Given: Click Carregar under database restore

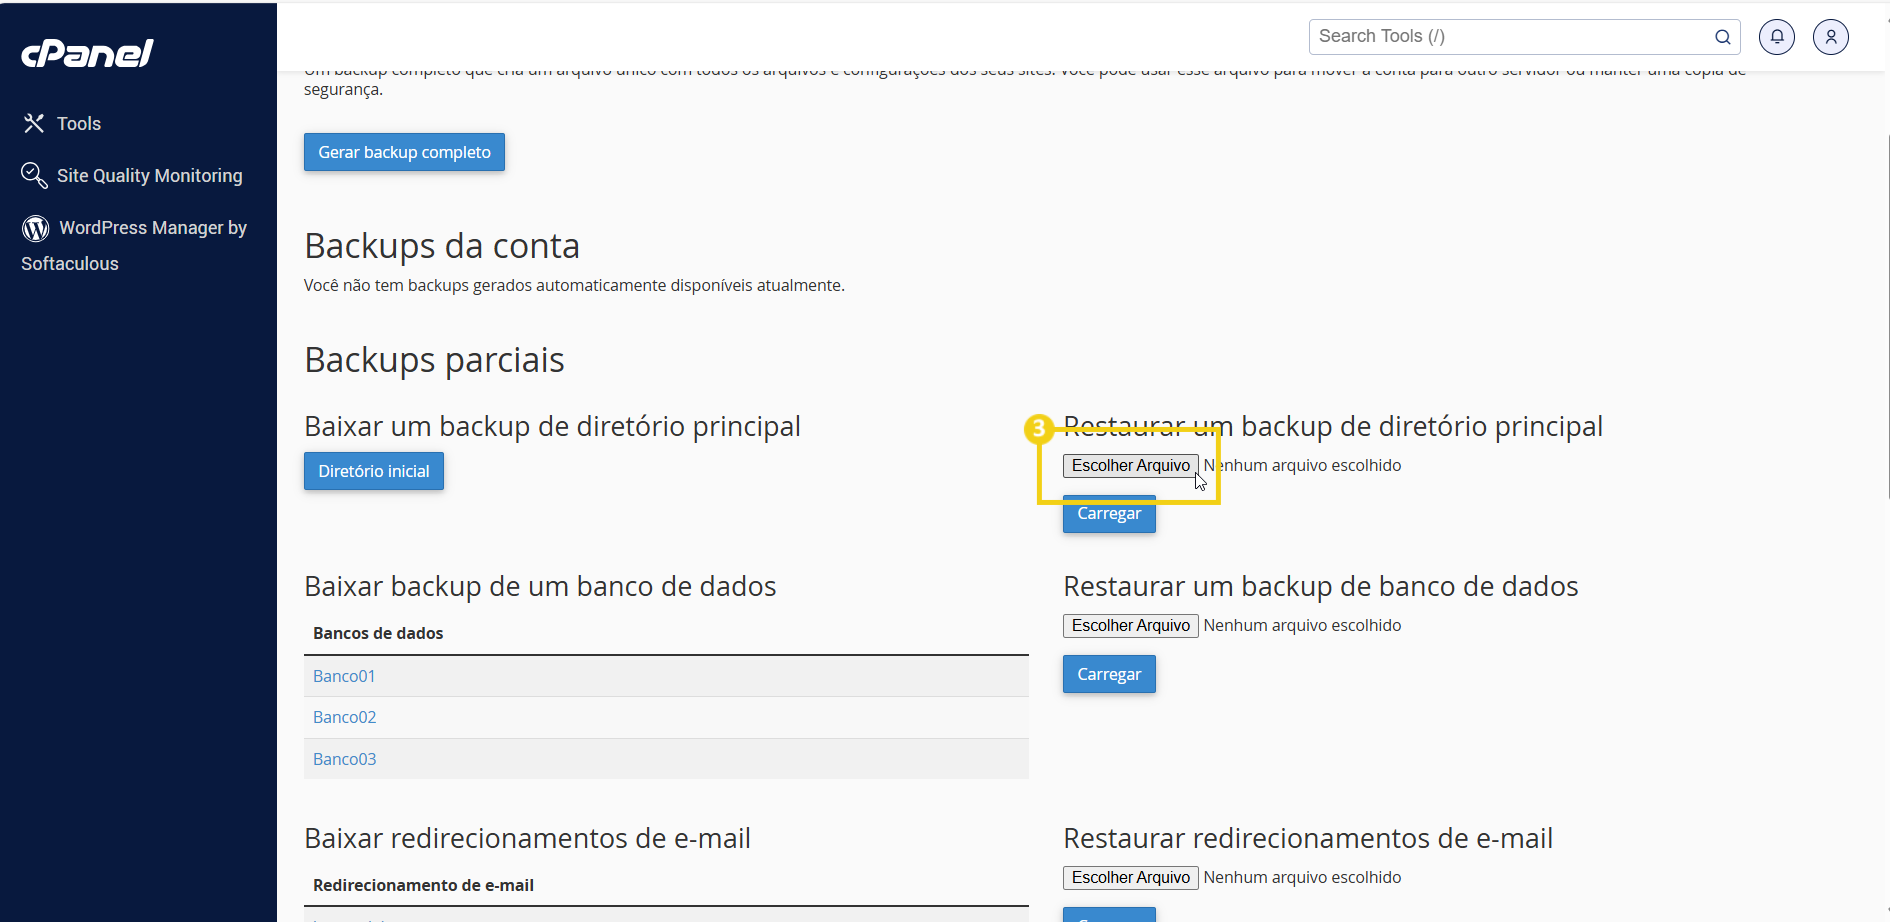Looking at the screenshot, I should [x=1109, y=674].
